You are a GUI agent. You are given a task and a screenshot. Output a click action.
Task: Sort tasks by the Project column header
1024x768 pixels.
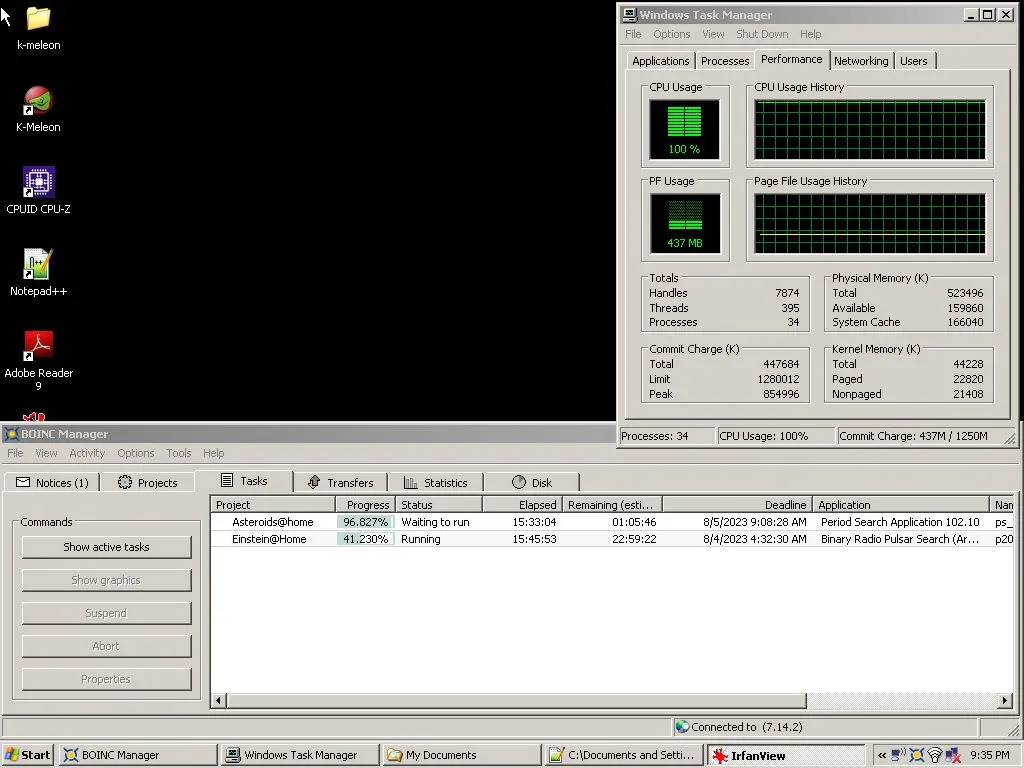tap(273, 504)
